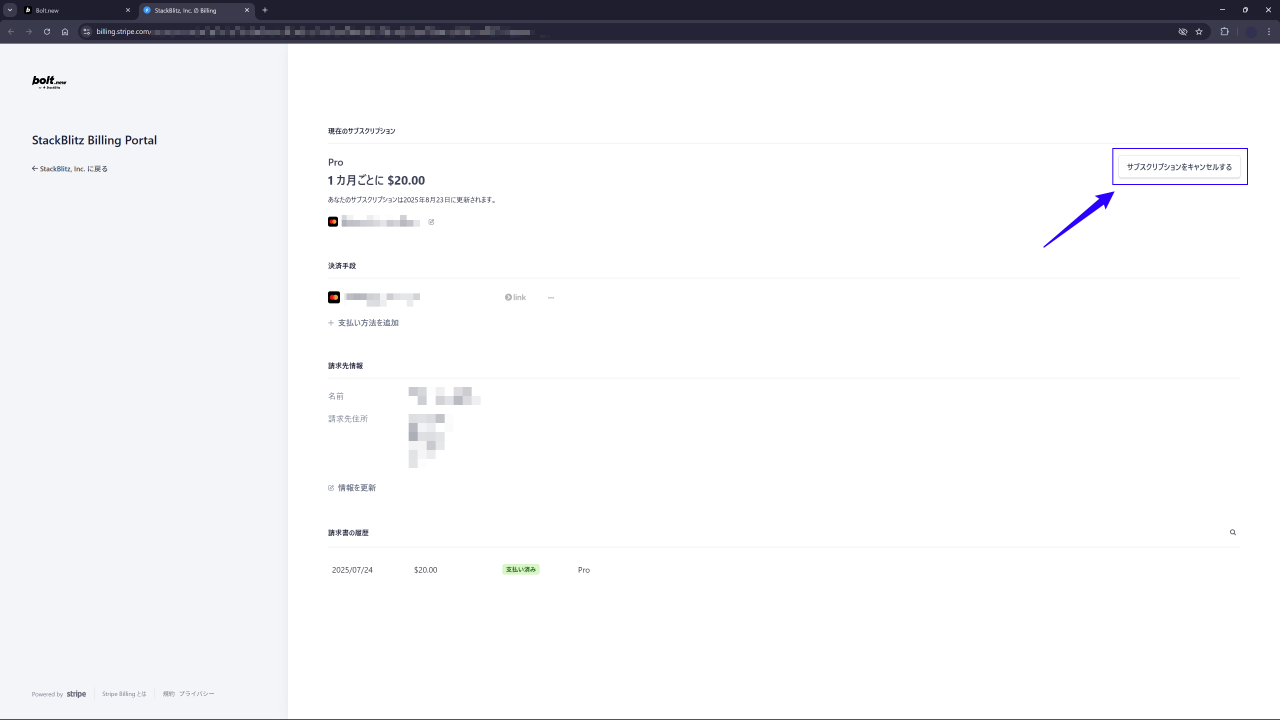The image size is (1280, 720).
Task: Click the 請求書の履歴 section heading
Action: [x=348, y=533]
